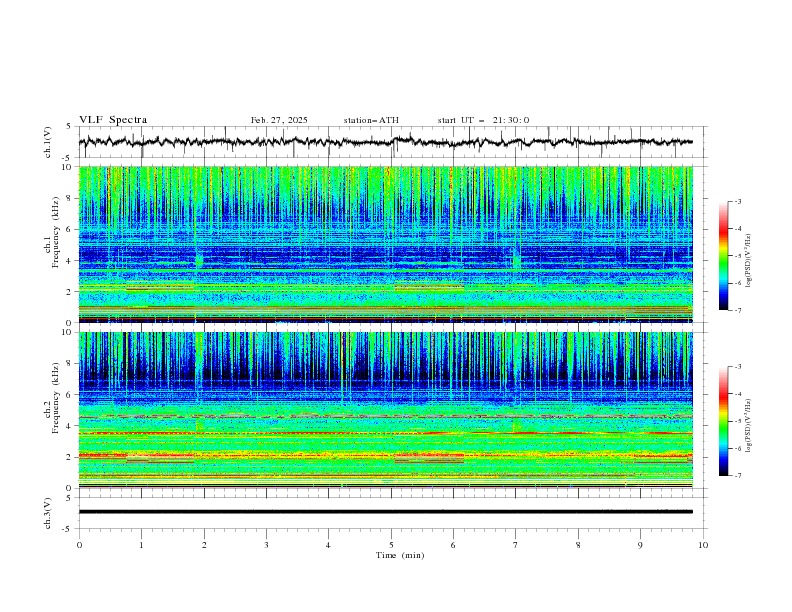Click the ch.2 spectrogram color scale bar

(723, 421)
